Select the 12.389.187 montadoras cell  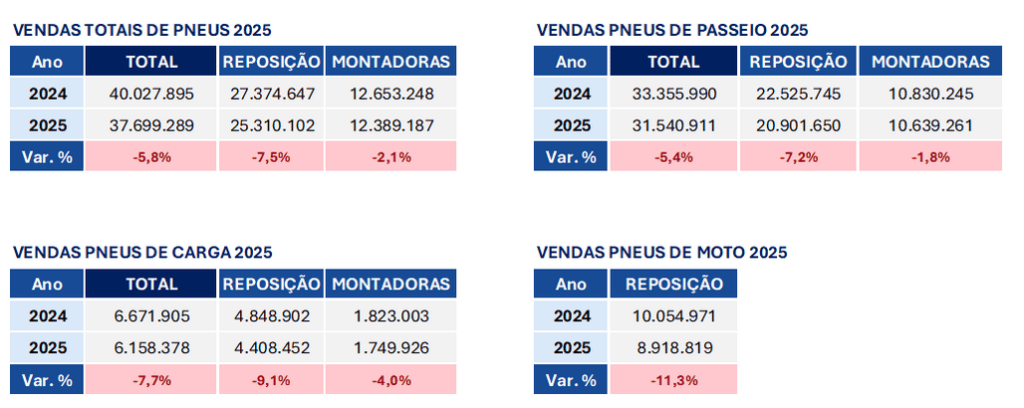click(391, 126)
